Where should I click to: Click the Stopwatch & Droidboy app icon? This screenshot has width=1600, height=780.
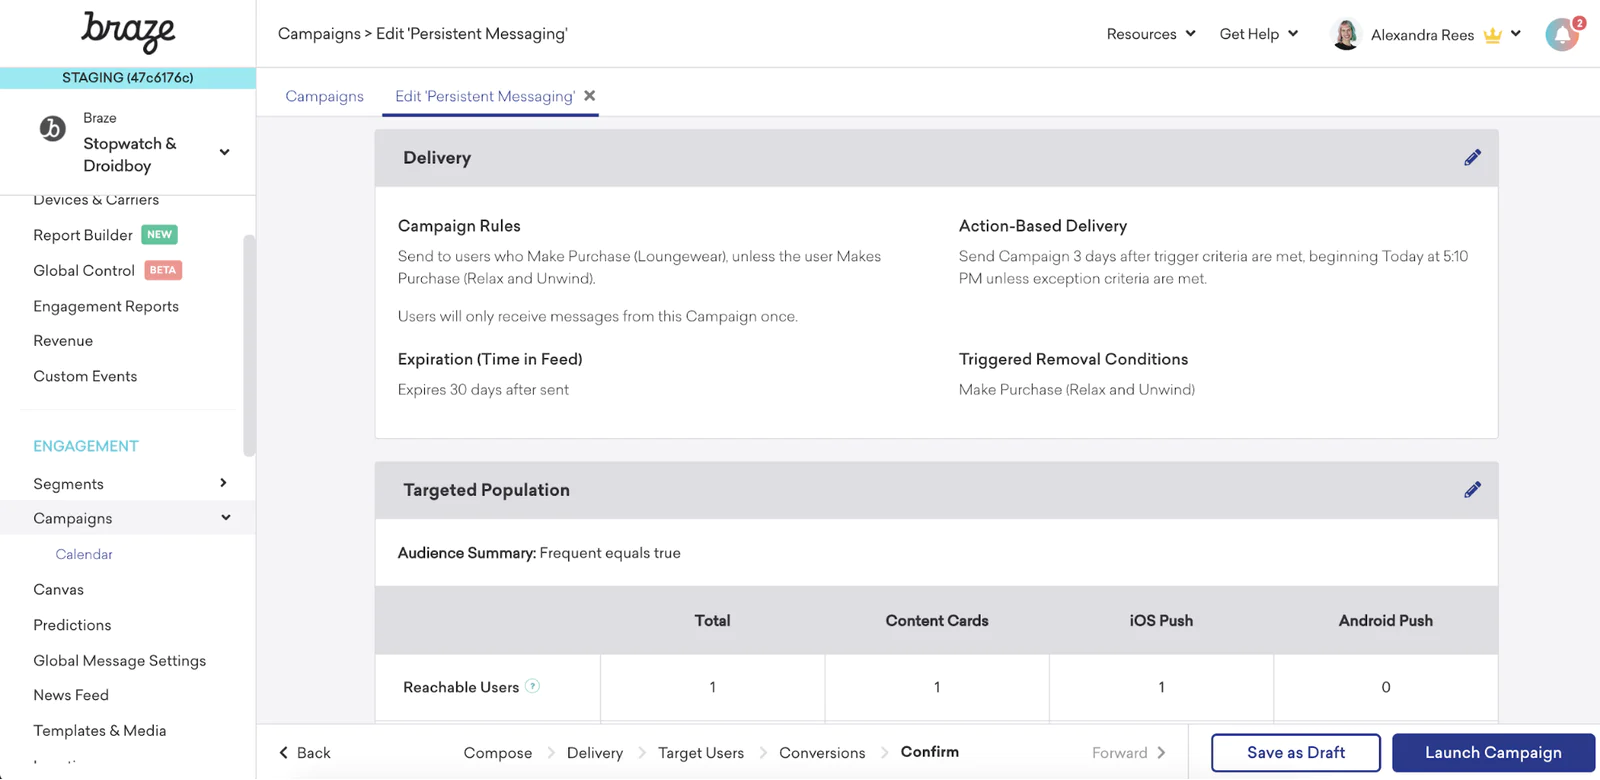(x=52, y=129)
